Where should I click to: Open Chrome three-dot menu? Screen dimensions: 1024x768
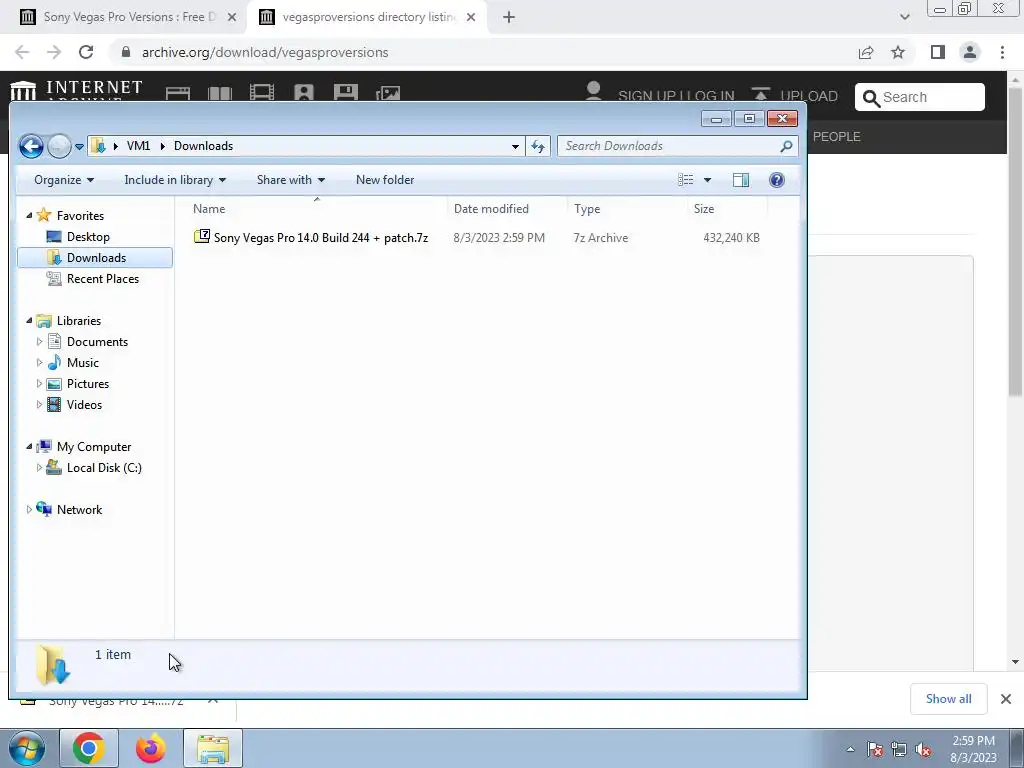(x=1002, y=52)
